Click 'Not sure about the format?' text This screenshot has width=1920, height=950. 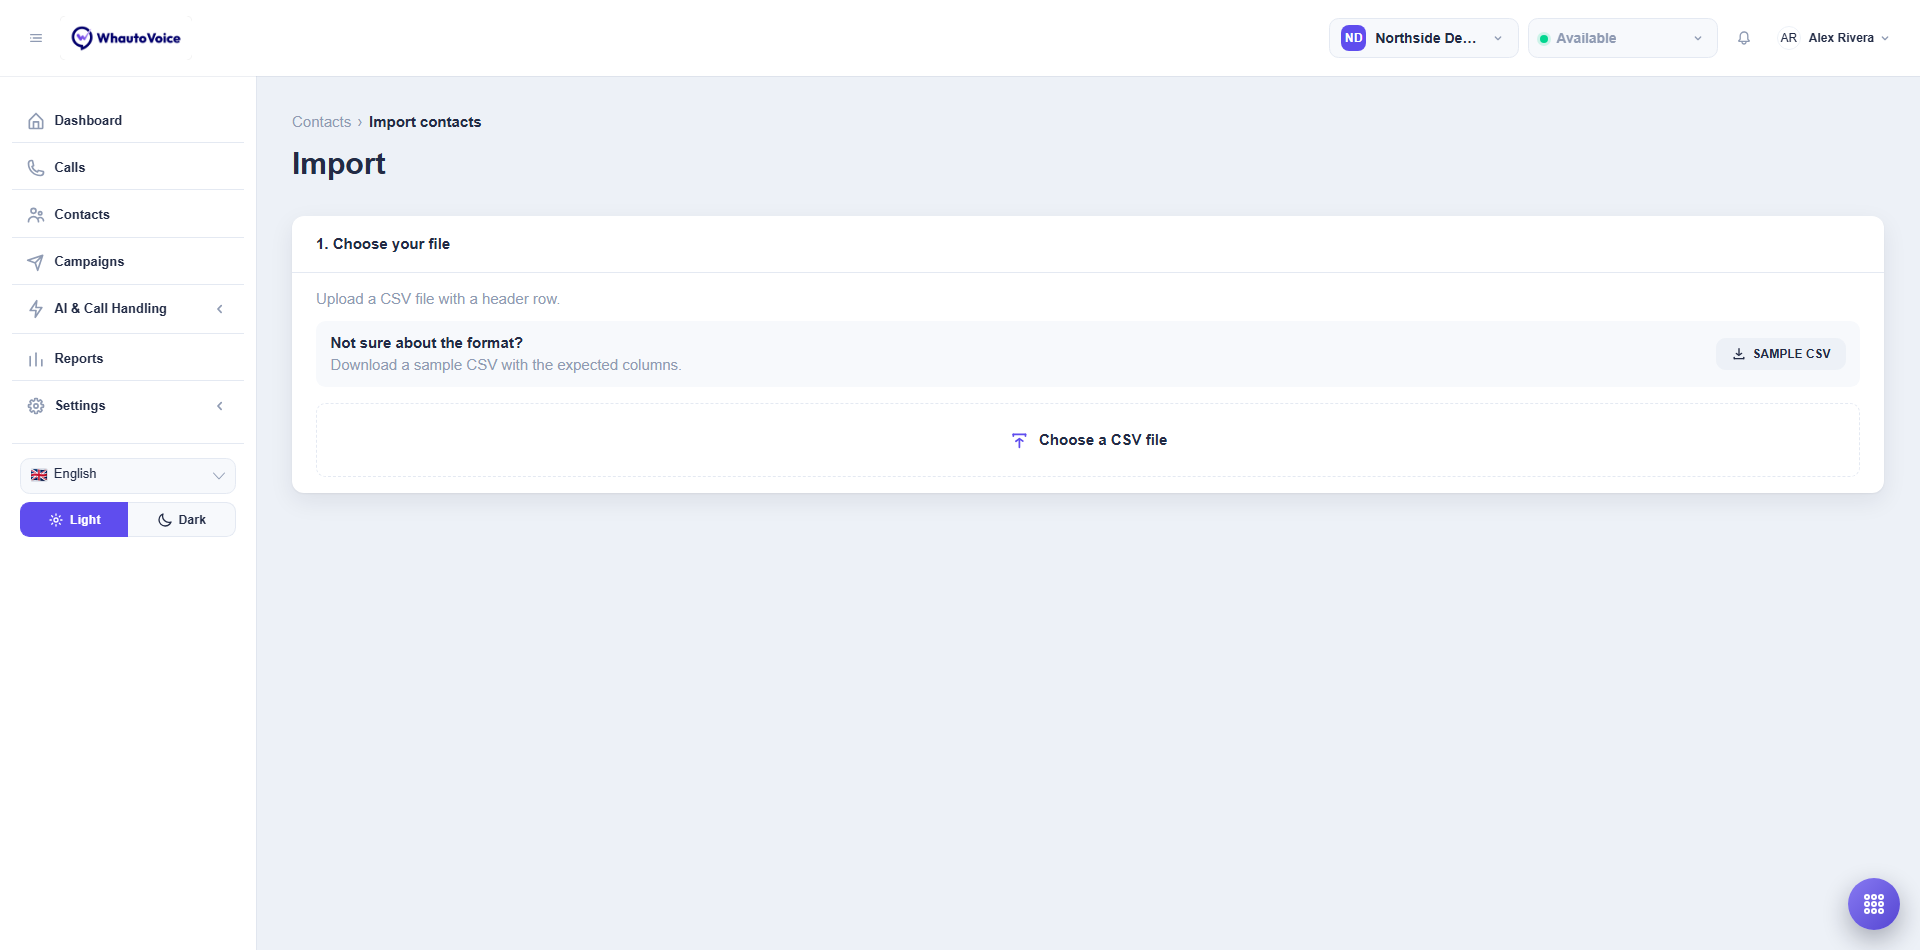tap(427, 343)
